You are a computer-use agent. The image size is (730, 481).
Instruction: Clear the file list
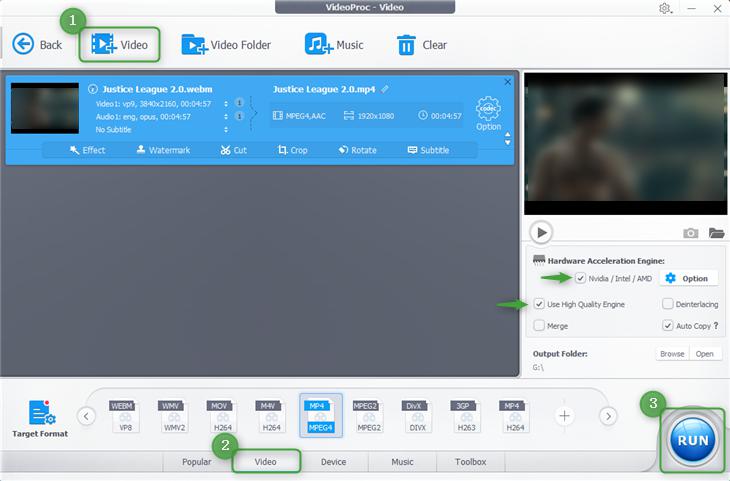(x=422, y=45)
